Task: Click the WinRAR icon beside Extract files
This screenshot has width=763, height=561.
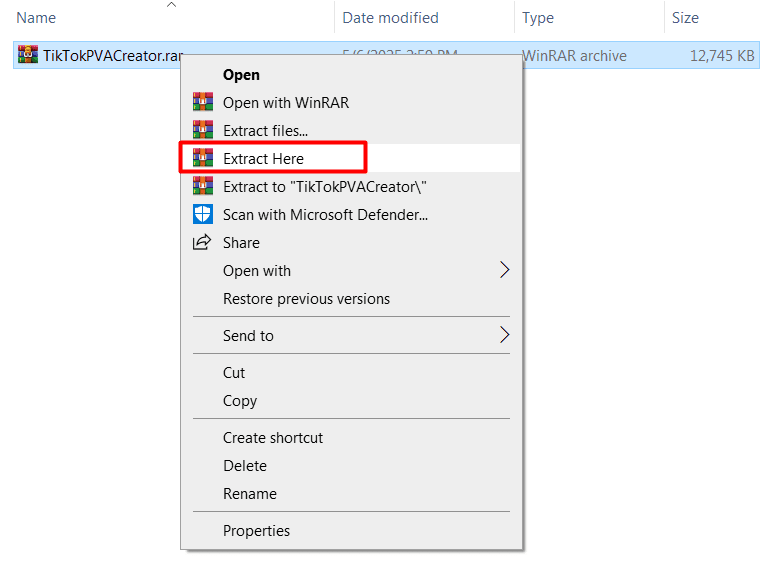Action: tap(203, 130)
